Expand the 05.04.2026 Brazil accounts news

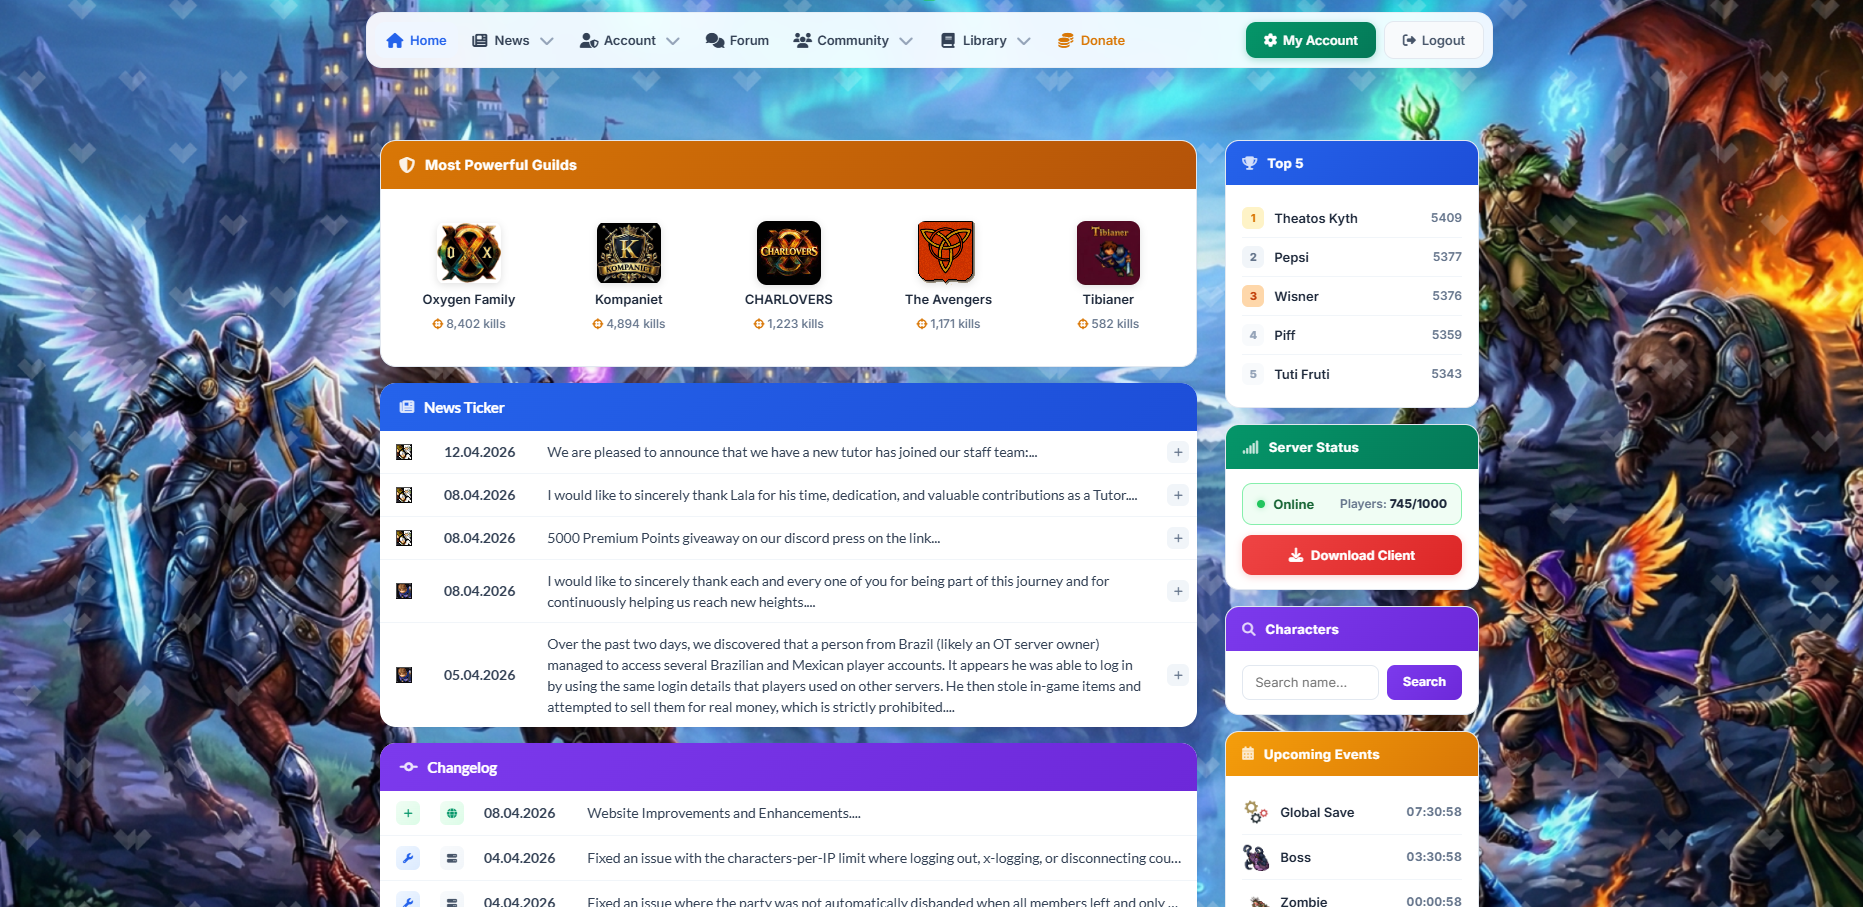pos(1178,675)
